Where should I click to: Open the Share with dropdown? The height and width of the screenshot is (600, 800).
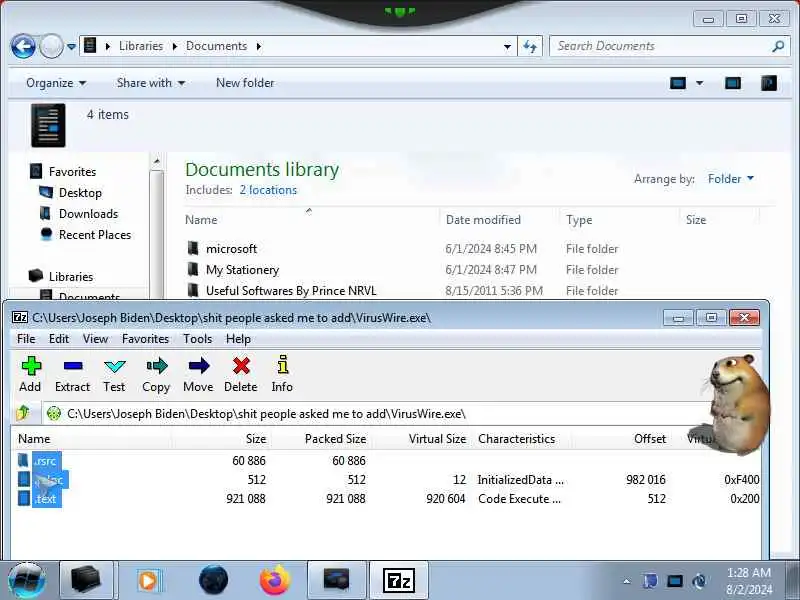point(151,83)
